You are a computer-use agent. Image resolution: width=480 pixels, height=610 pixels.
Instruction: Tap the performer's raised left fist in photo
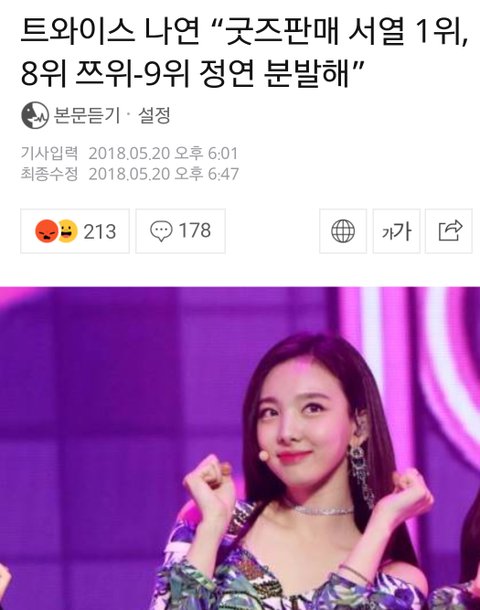411,489
